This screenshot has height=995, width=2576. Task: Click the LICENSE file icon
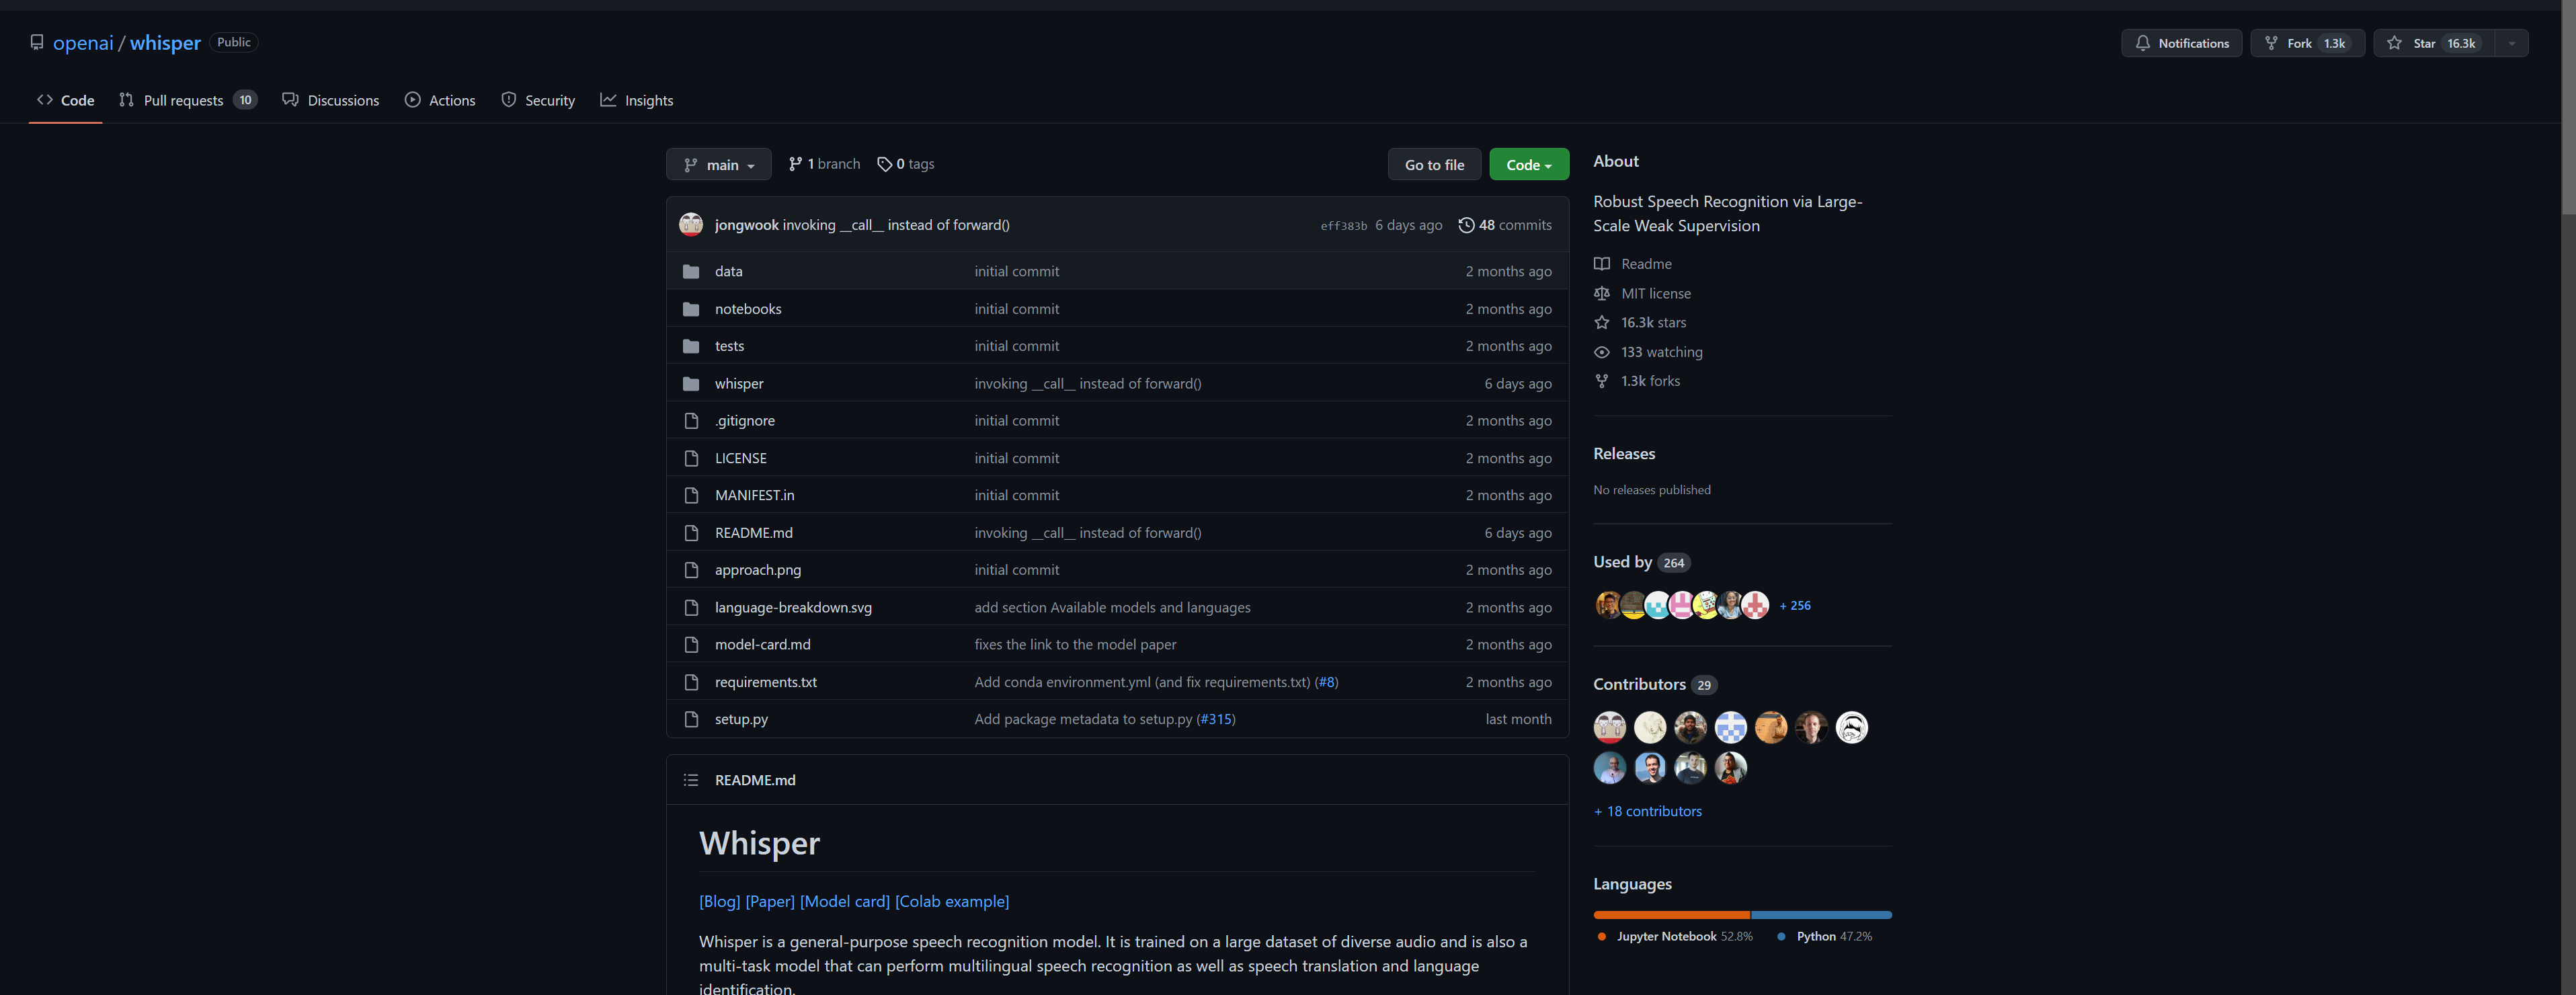click(690, 458)
